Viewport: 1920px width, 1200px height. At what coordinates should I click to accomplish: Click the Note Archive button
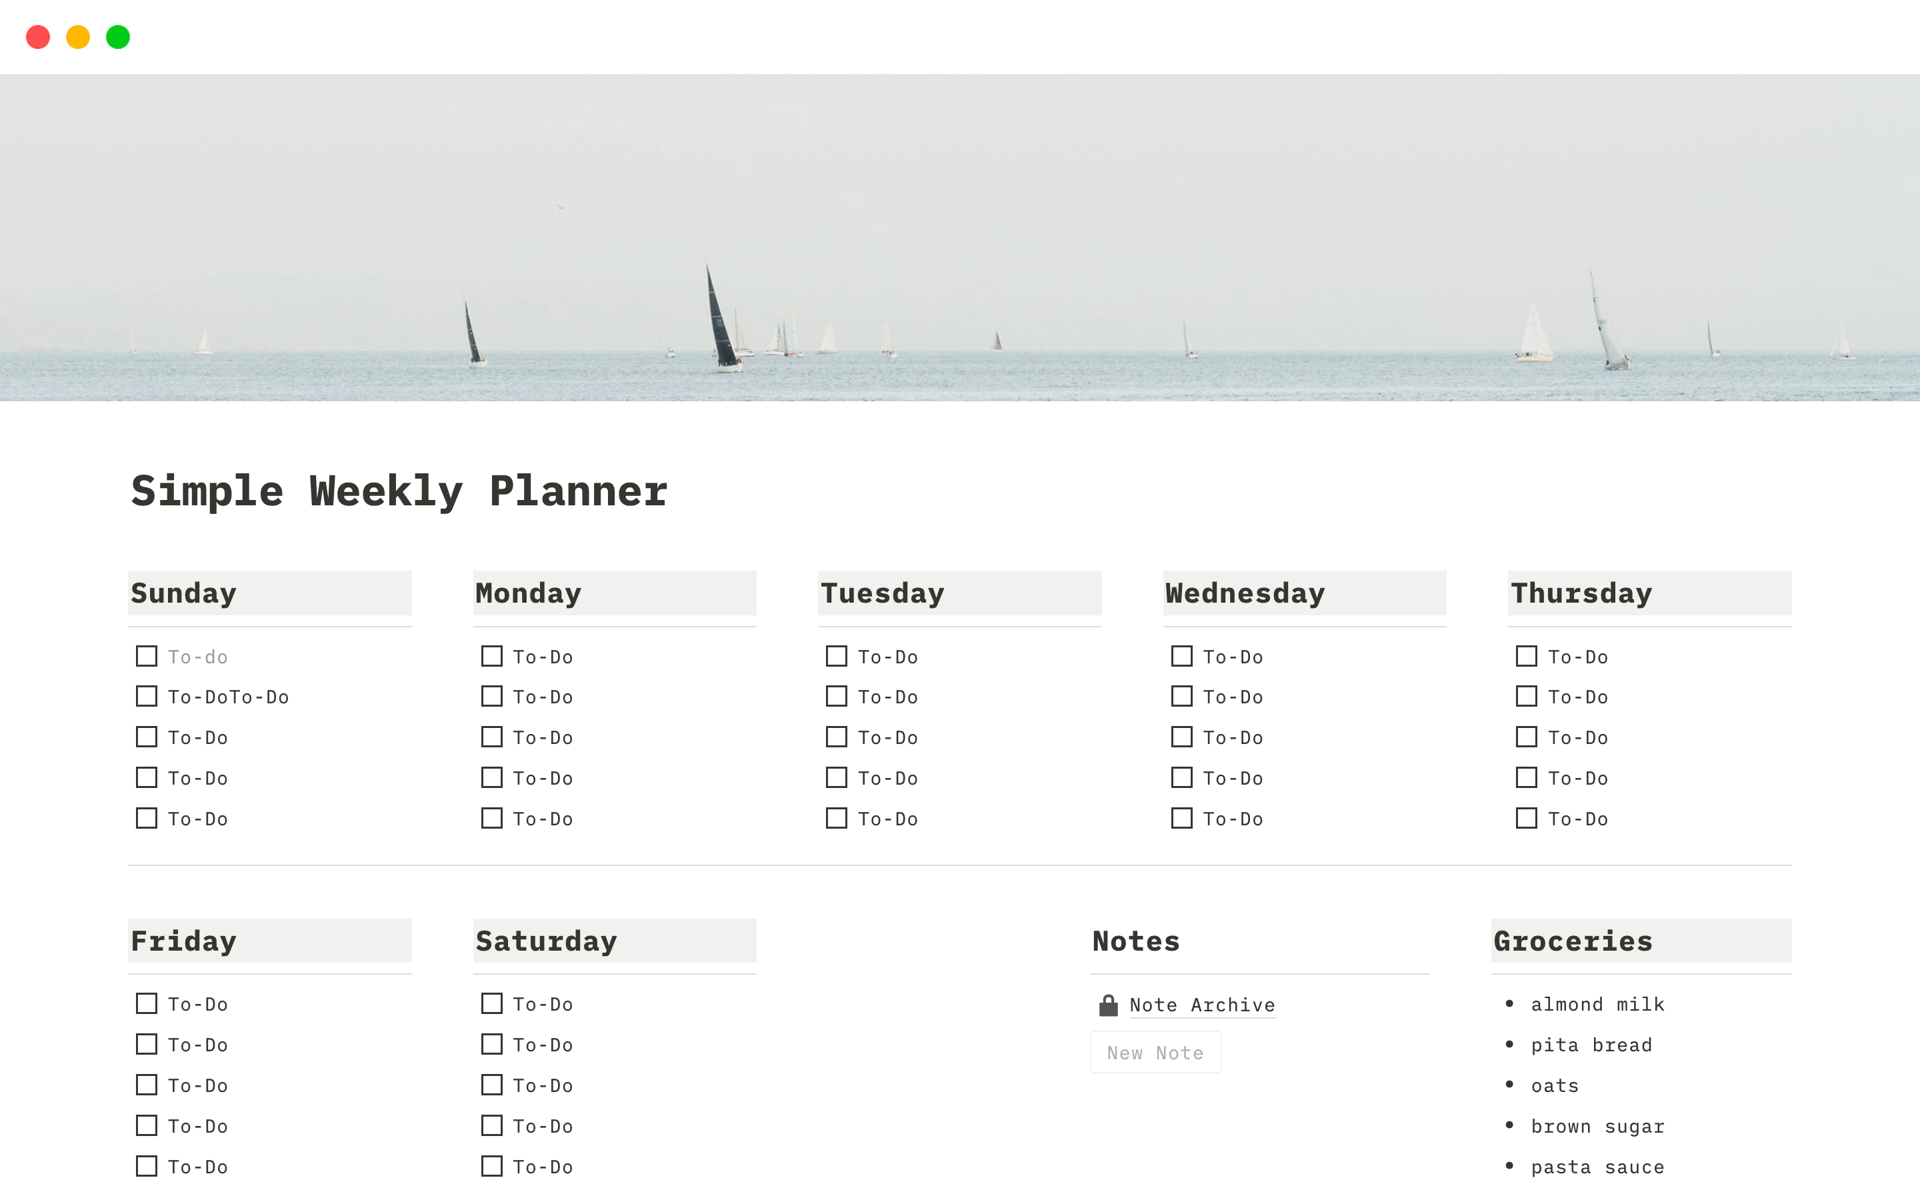tap(1198, 1005)
